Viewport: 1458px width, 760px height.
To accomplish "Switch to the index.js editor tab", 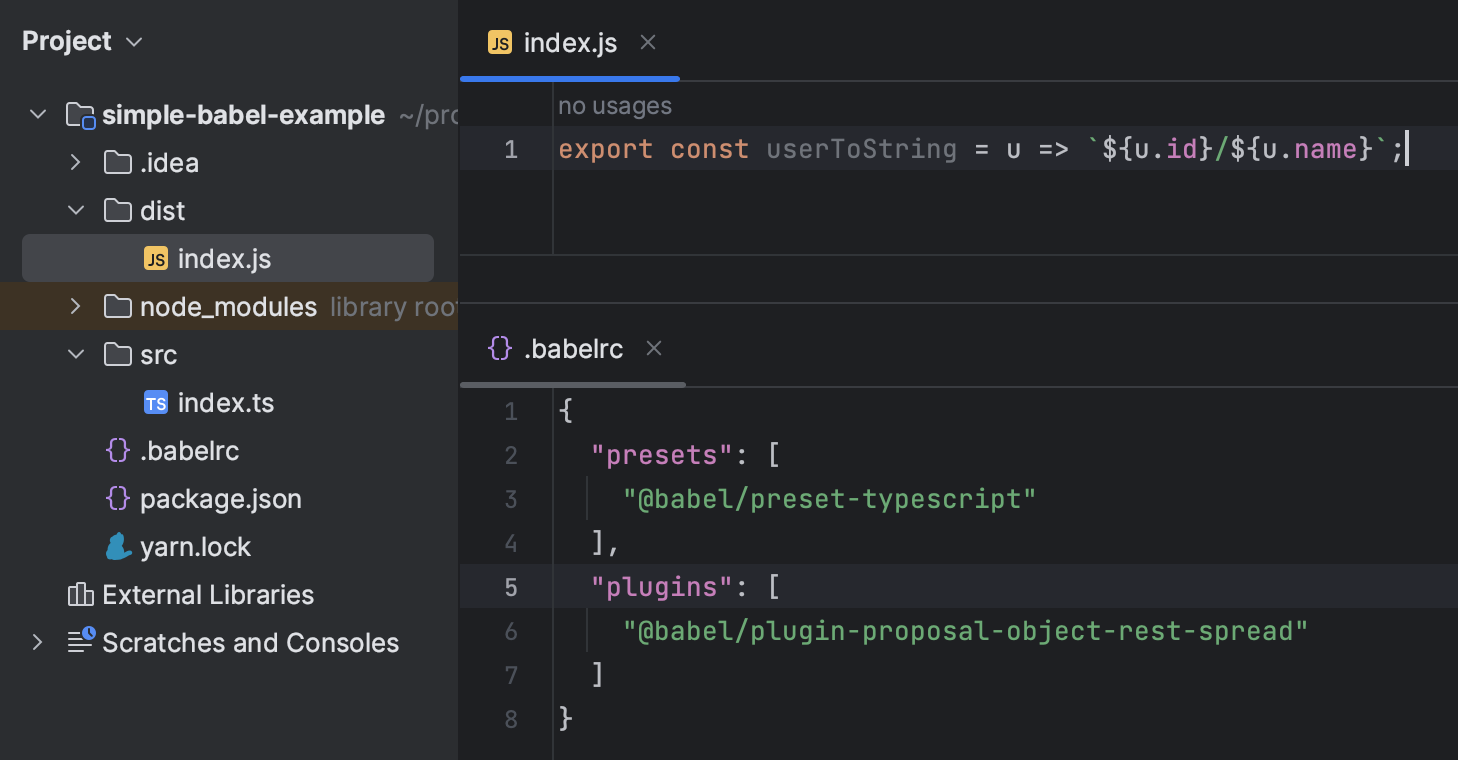I will [x=570, y=42].
